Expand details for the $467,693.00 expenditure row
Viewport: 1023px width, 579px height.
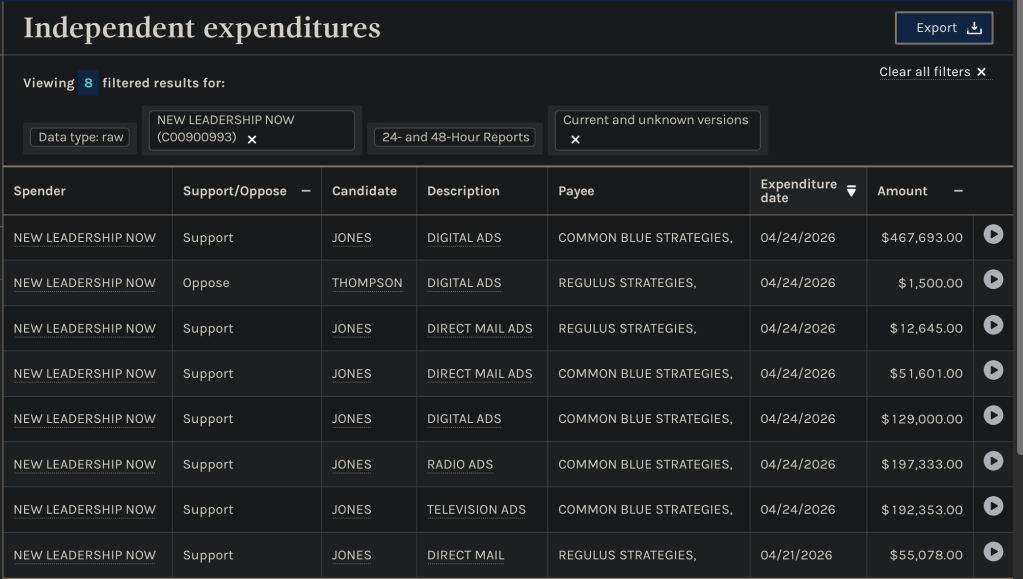tap(992, 234)
